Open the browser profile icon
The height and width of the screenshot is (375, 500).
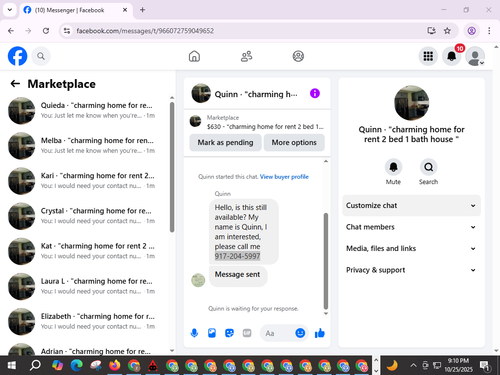coord(471,31)
